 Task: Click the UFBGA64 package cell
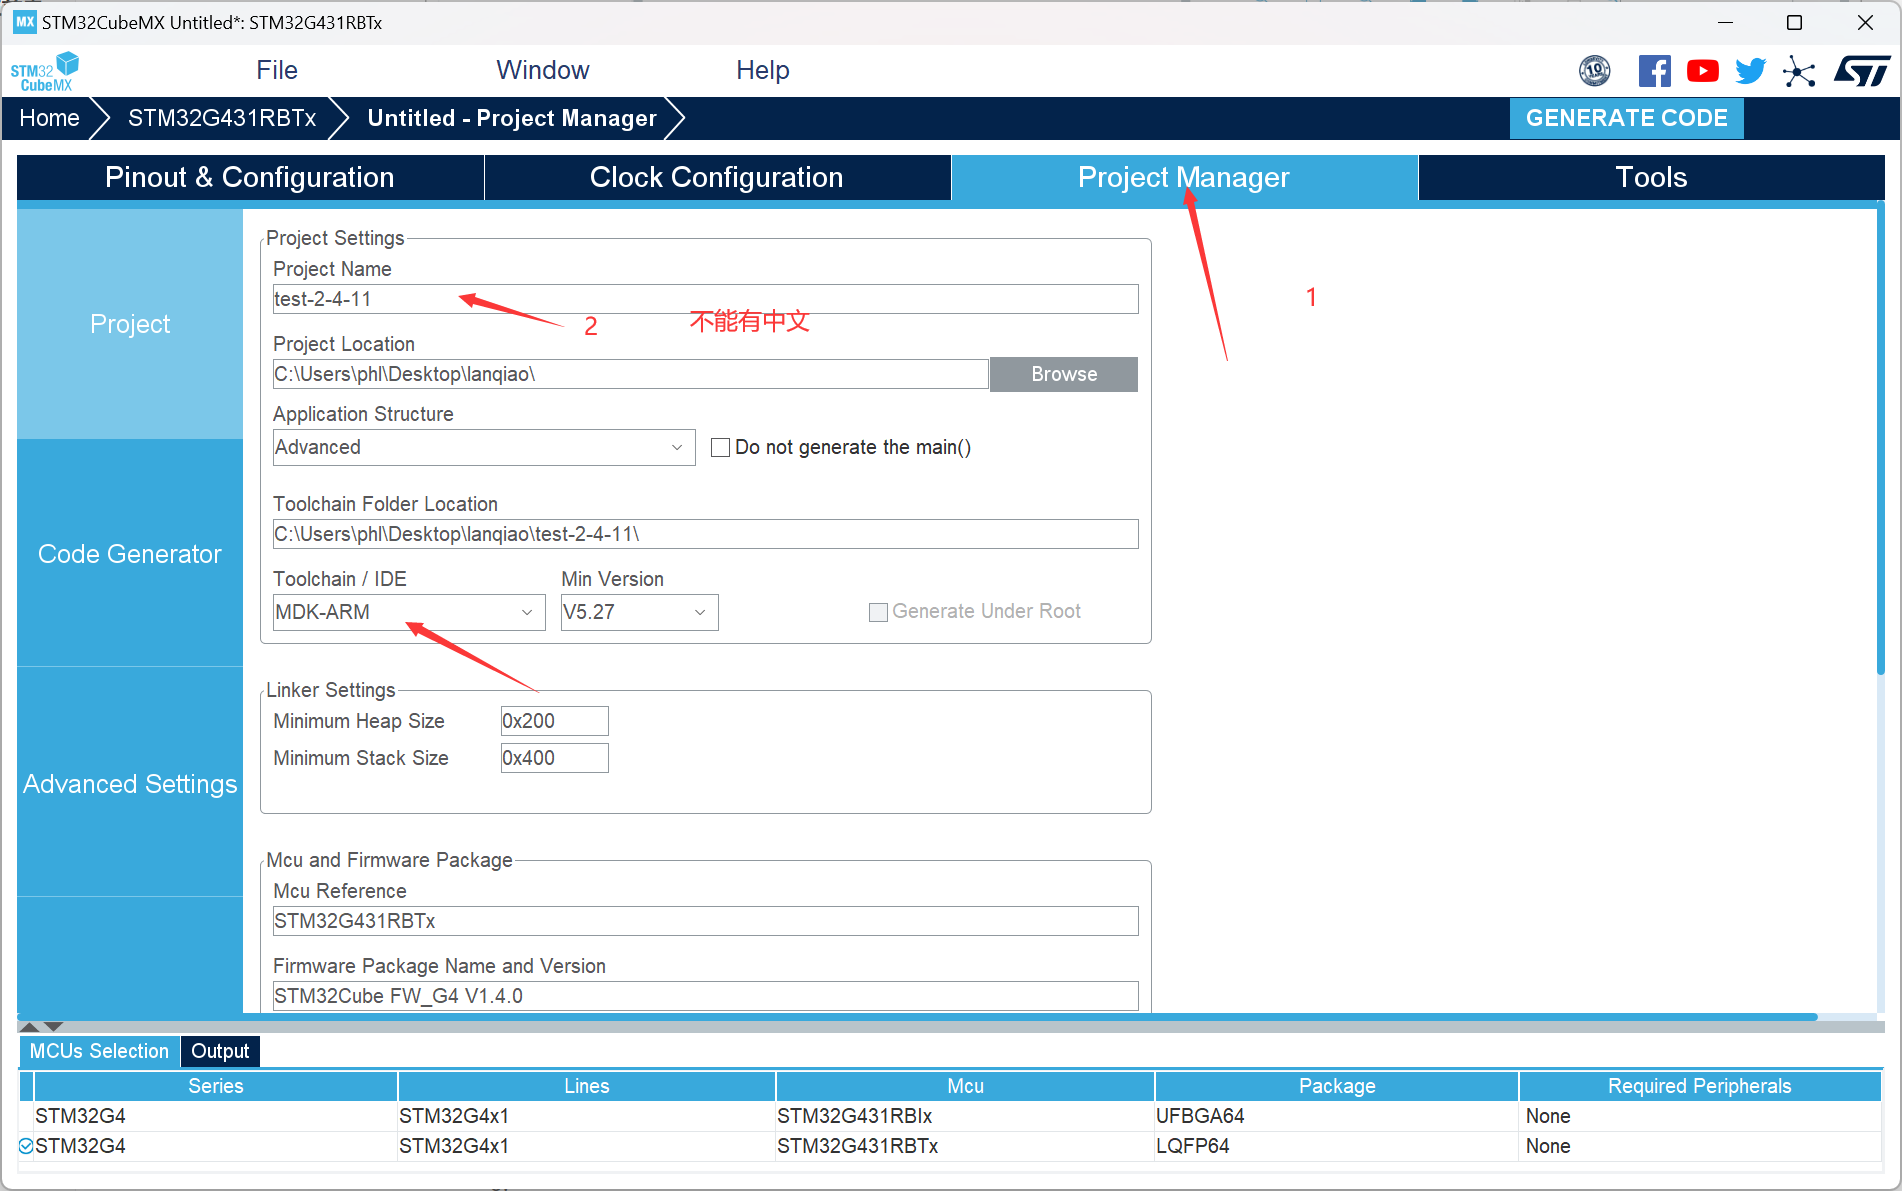coord(1336,1116)
